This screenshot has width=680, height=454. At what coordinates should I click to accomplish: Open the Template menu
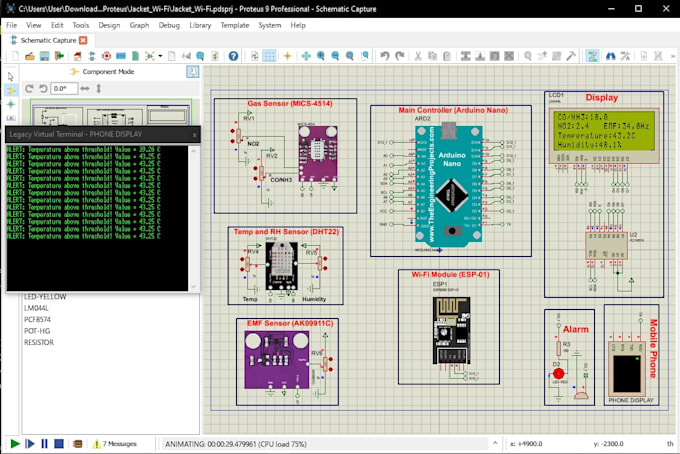tap(235, 25)
